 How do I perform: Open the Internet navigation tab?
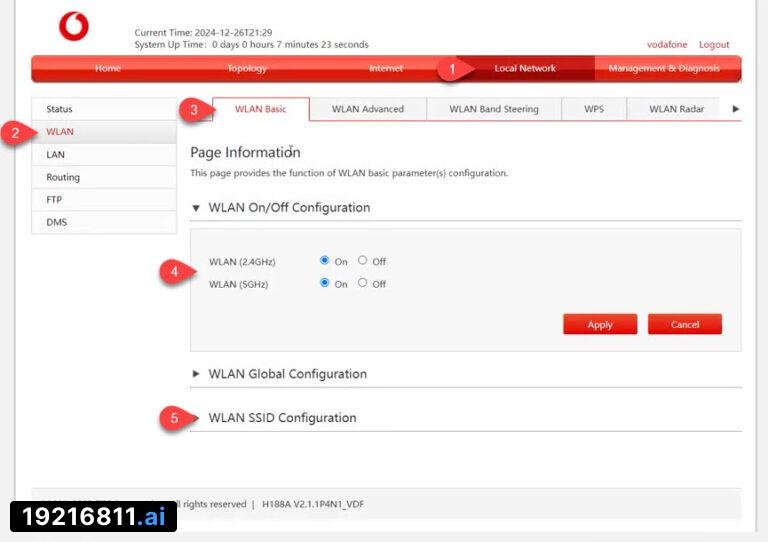[386, 68]
